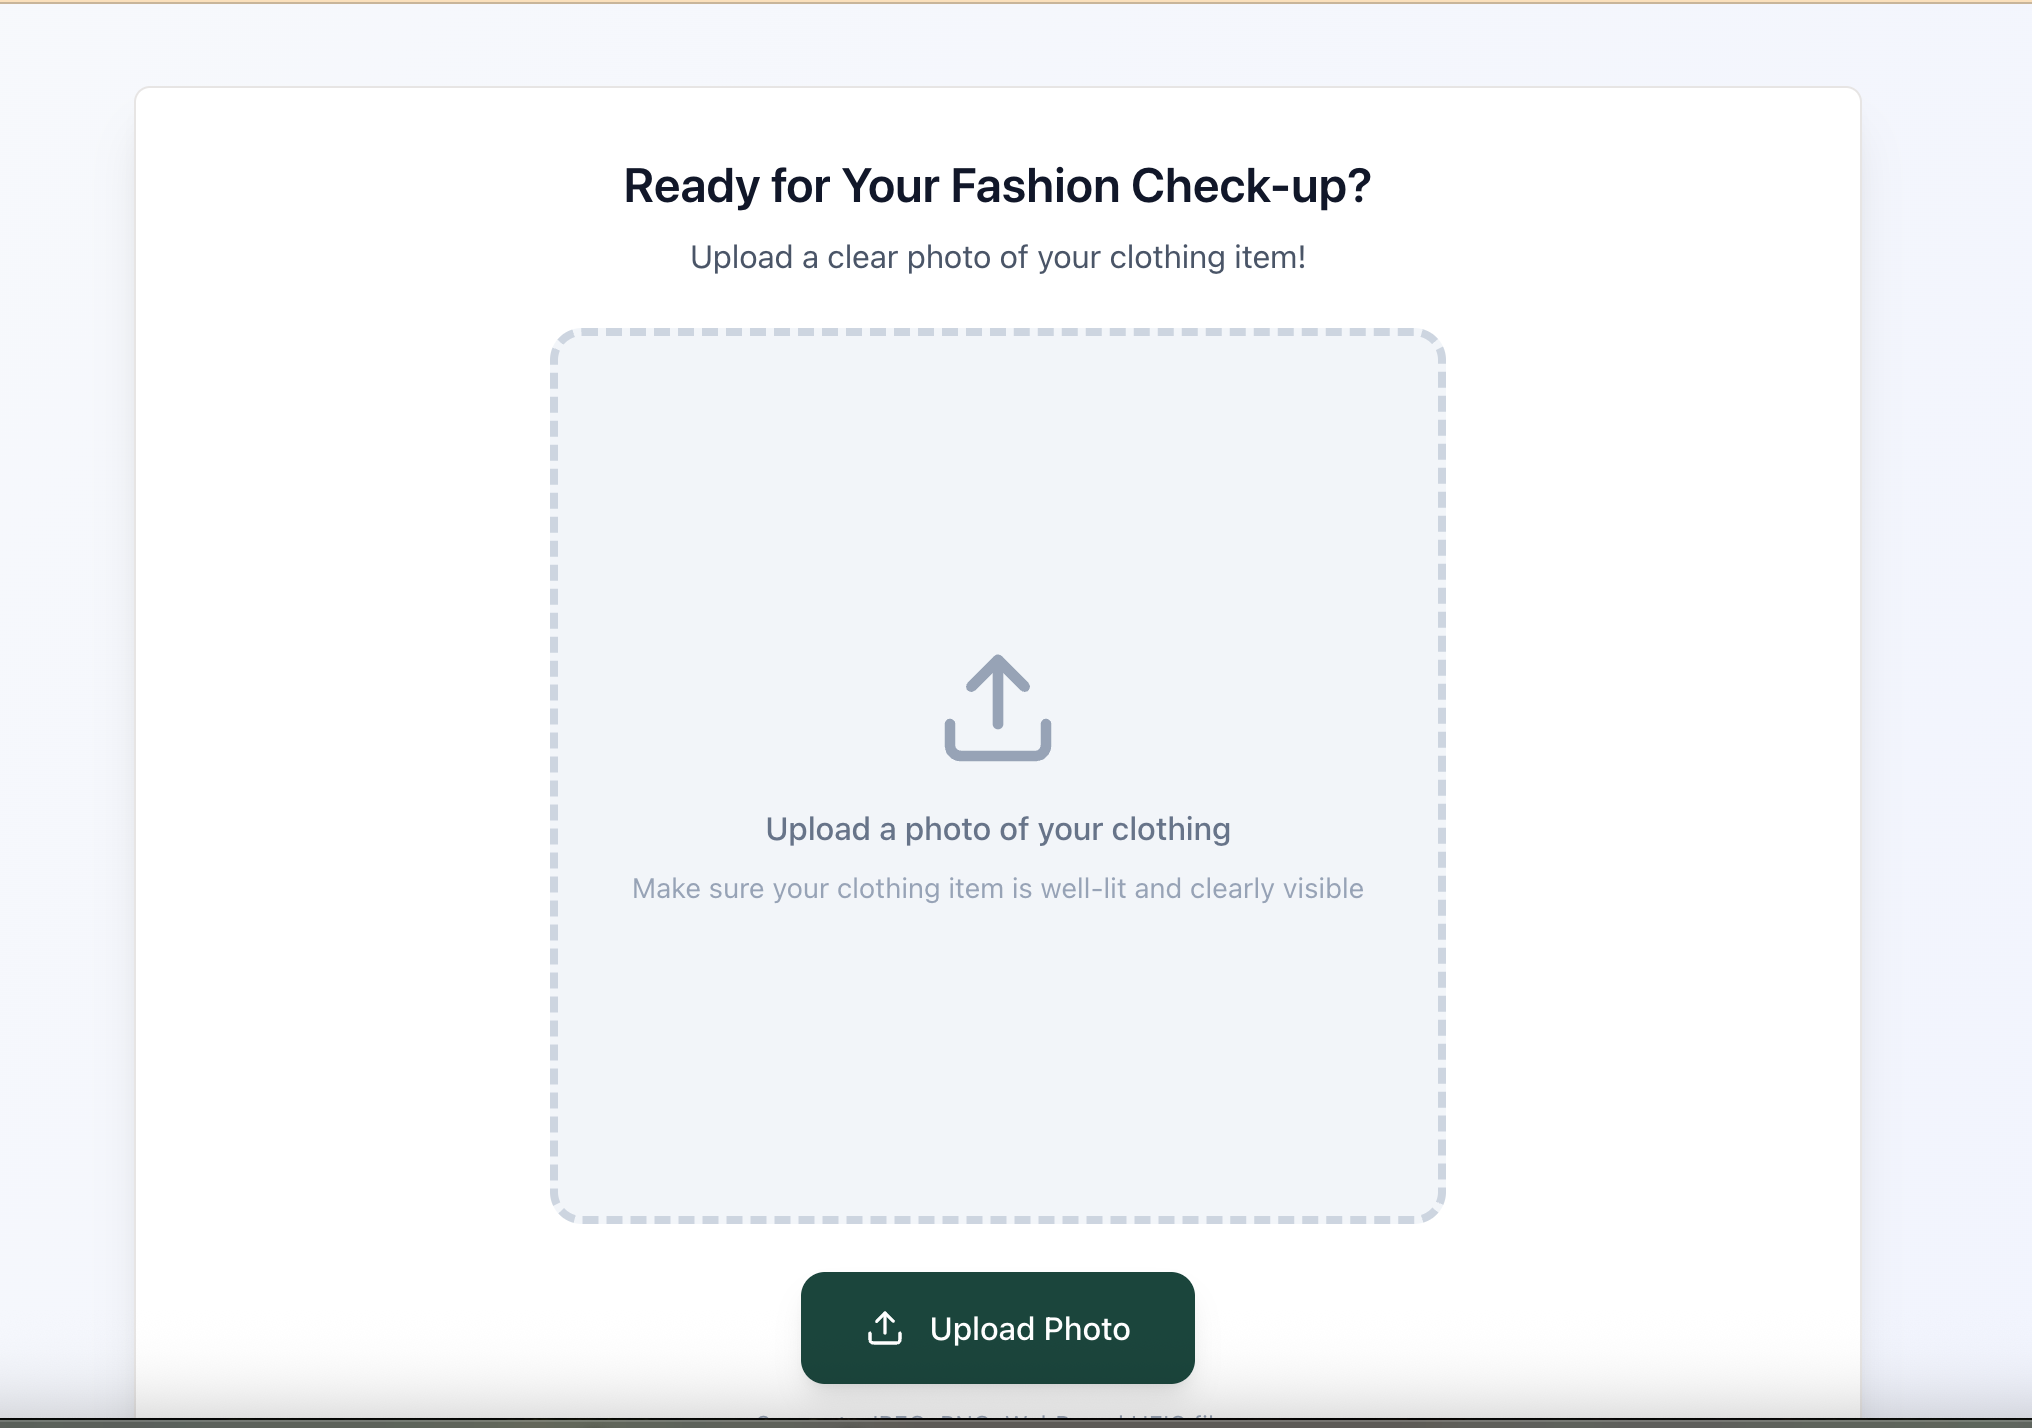Click the text Upload a photo of your clothing

[x=997, y=828]
